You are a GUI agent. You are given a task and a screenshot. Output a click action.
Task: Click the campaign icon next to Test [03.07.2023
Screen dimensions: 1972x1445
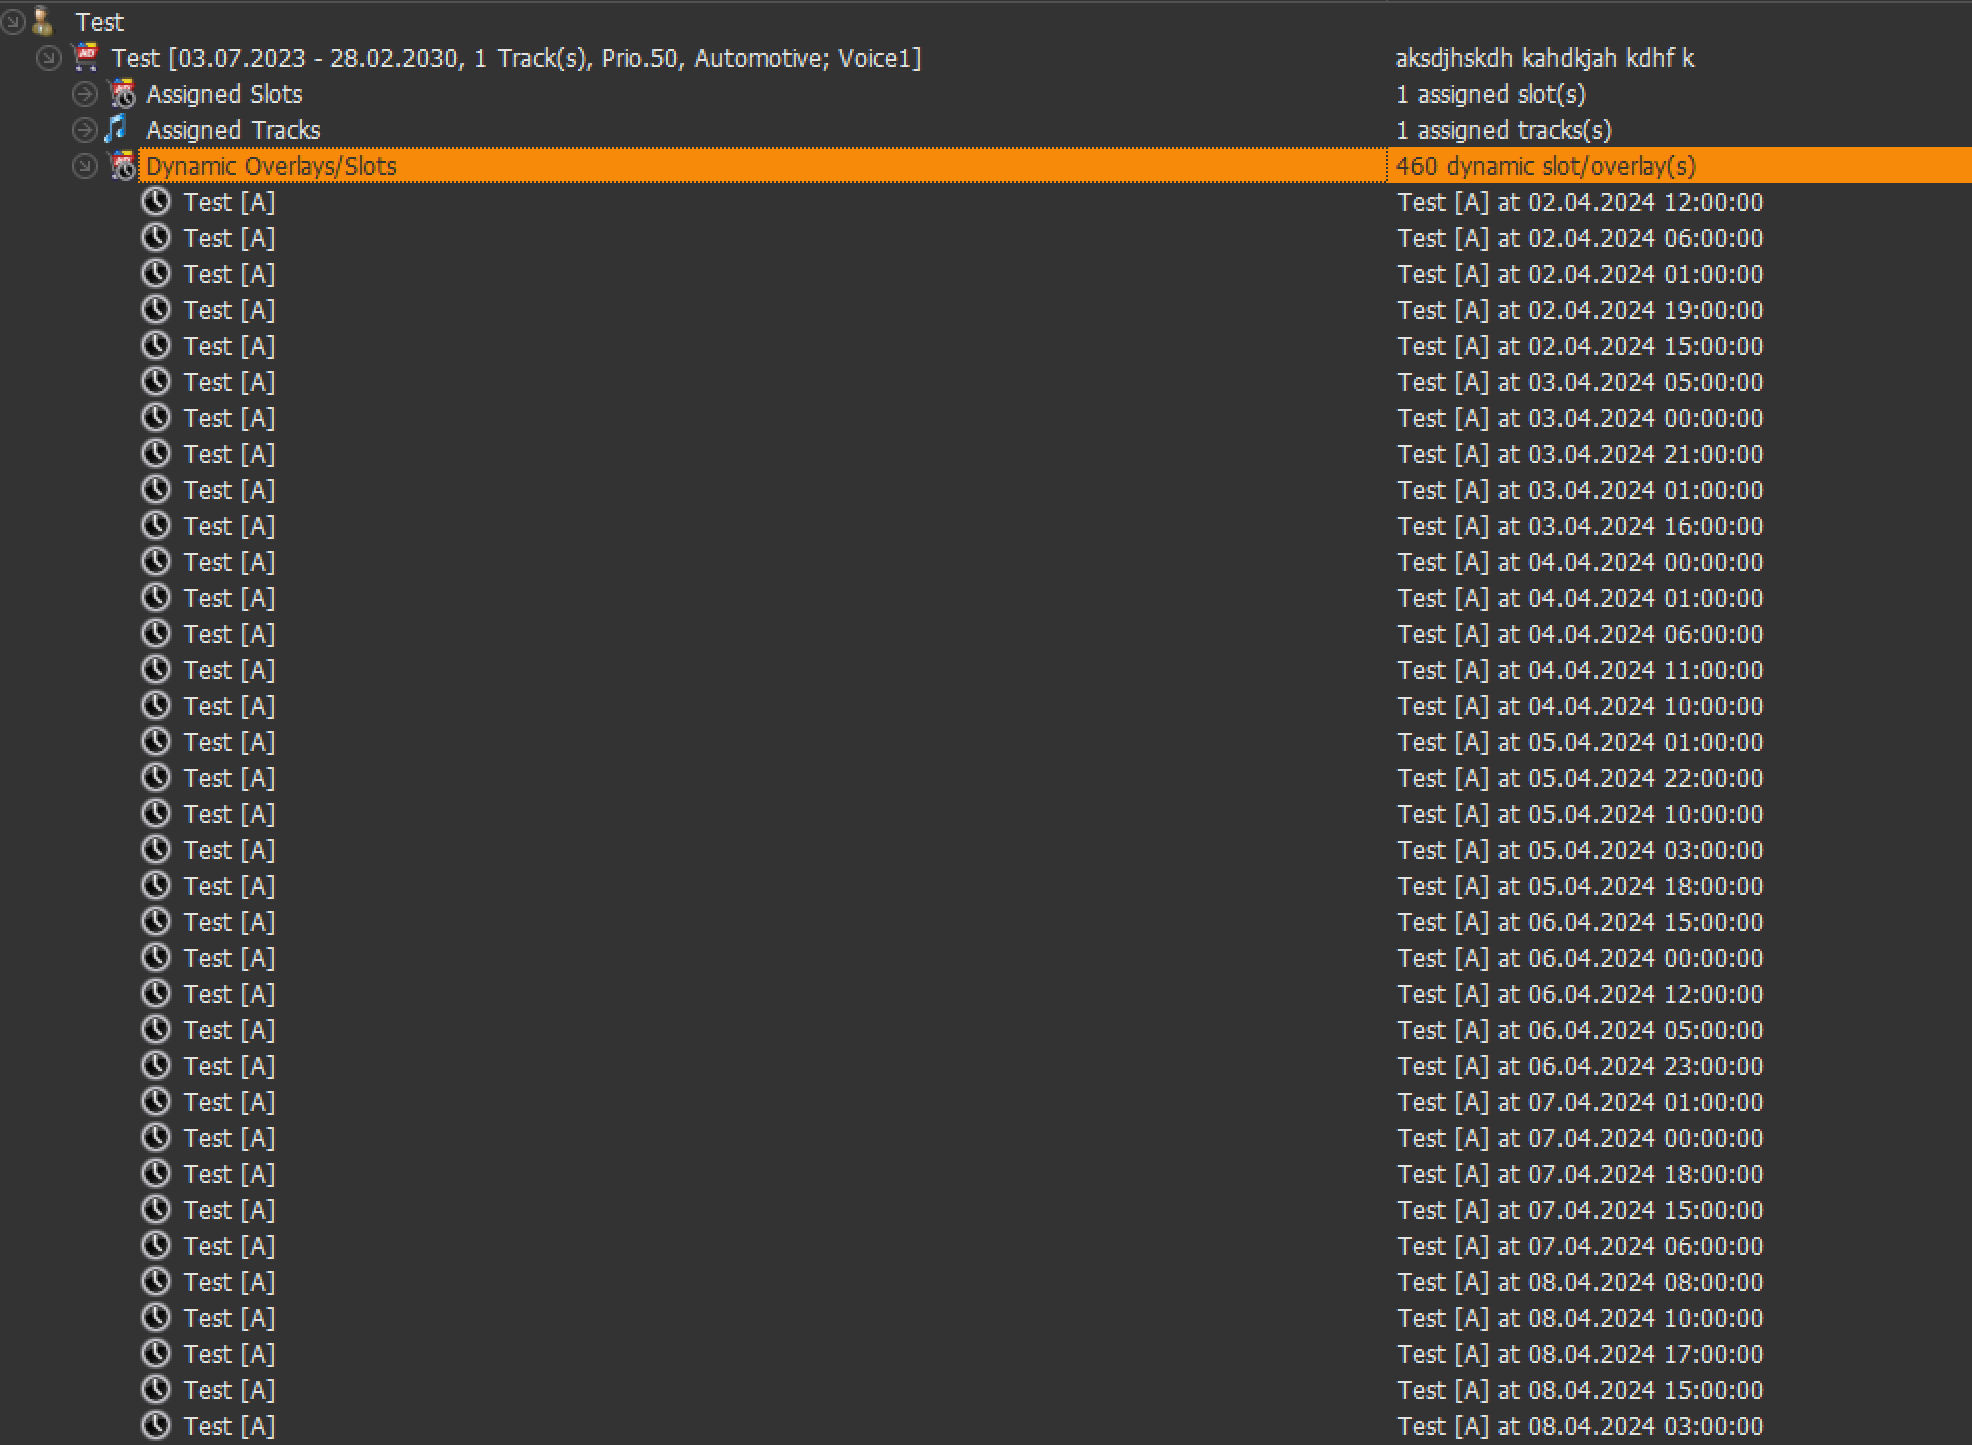[x=87, y=58]
